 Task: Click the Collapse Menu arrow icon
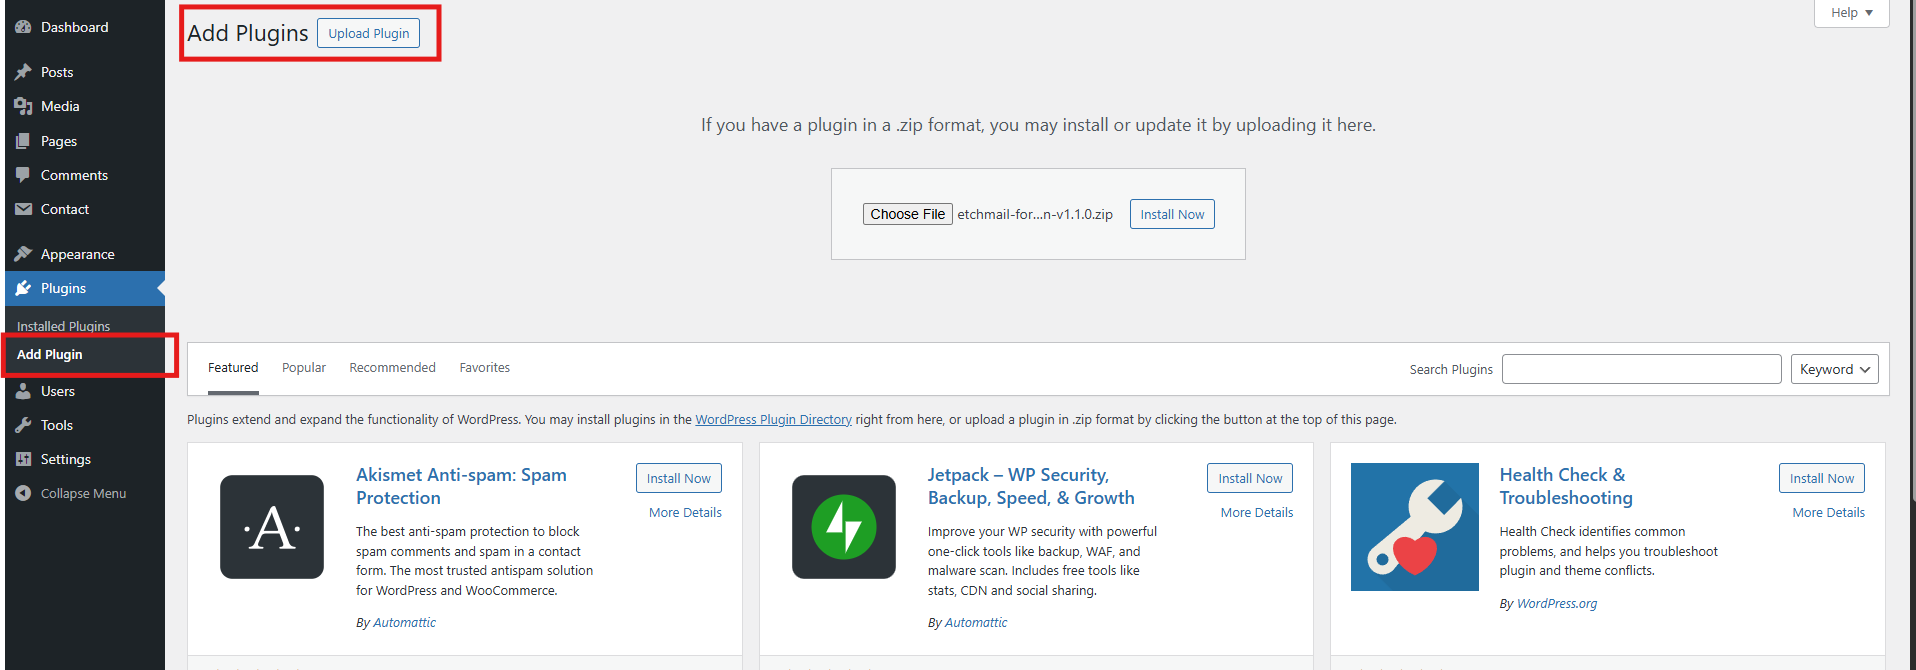pos(23,493)
